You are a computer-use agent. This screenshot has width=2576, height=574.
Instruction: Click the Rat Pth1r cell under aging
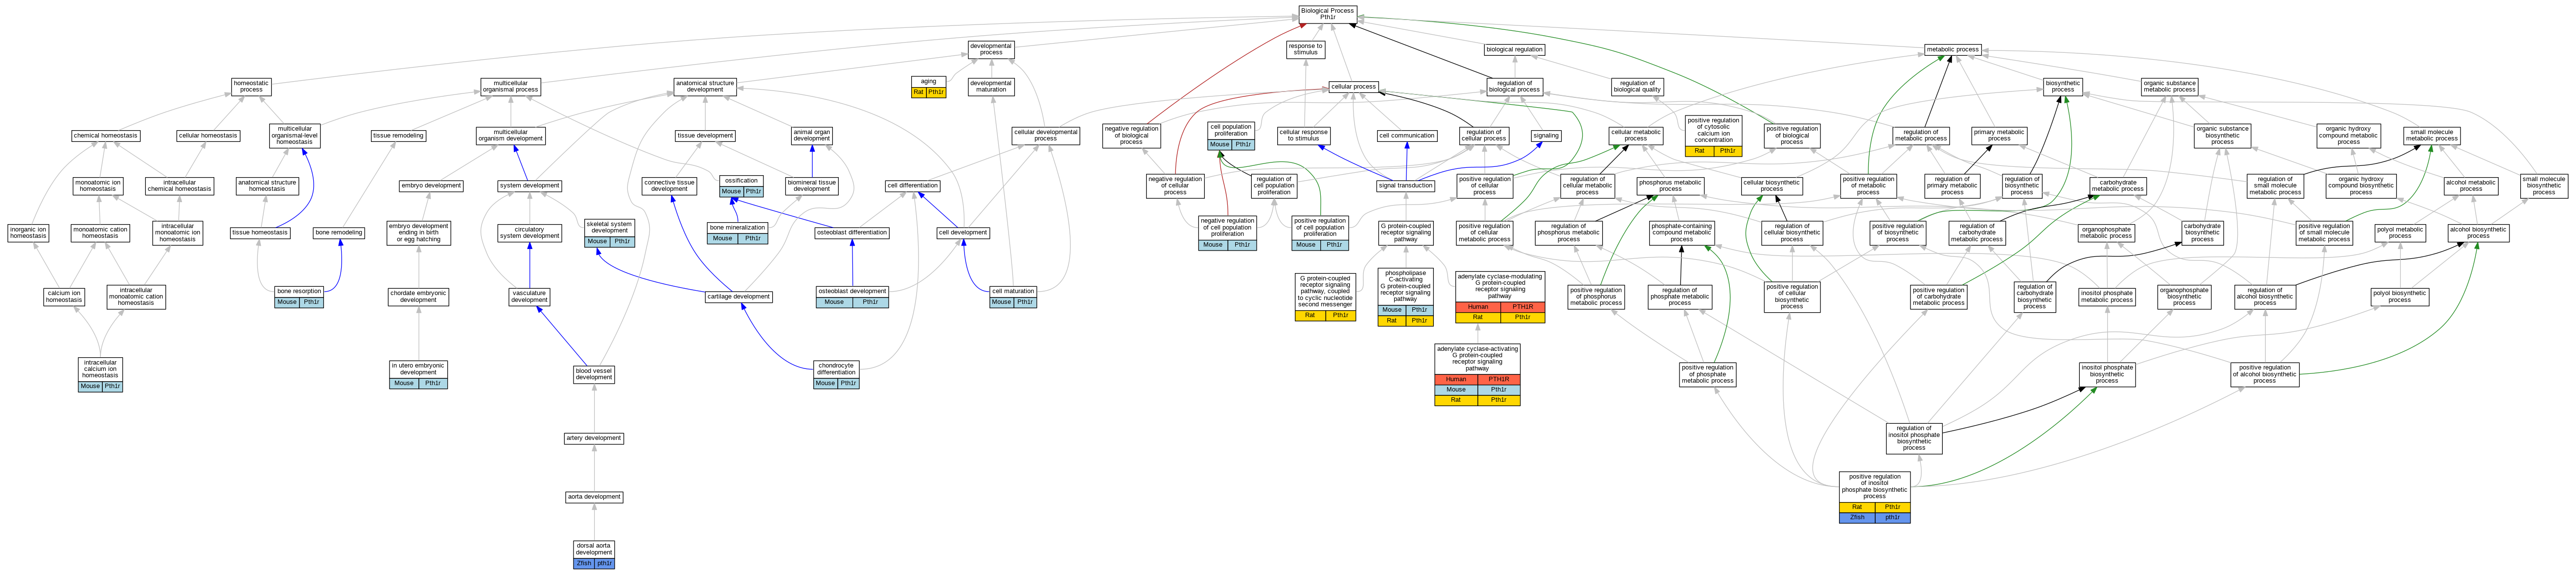point(928,92)
